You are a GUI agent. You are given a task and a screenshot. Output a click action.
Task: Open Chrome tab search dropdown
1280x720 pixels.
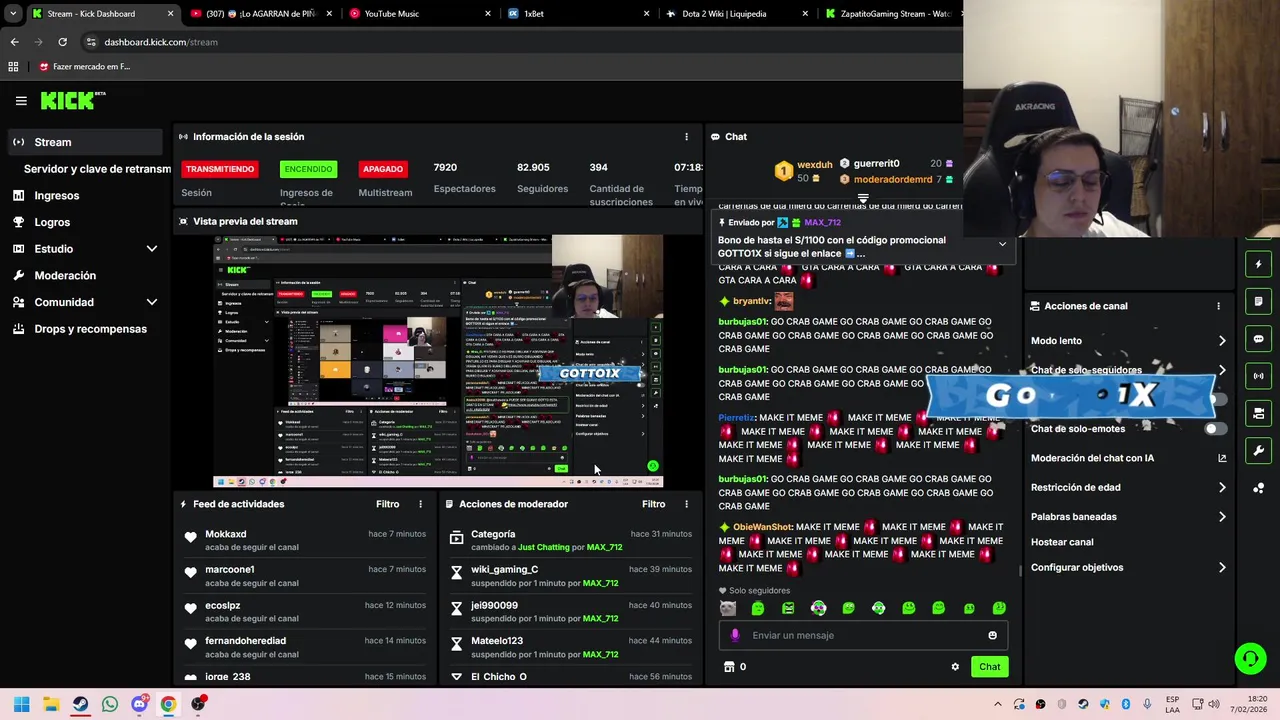13,14
